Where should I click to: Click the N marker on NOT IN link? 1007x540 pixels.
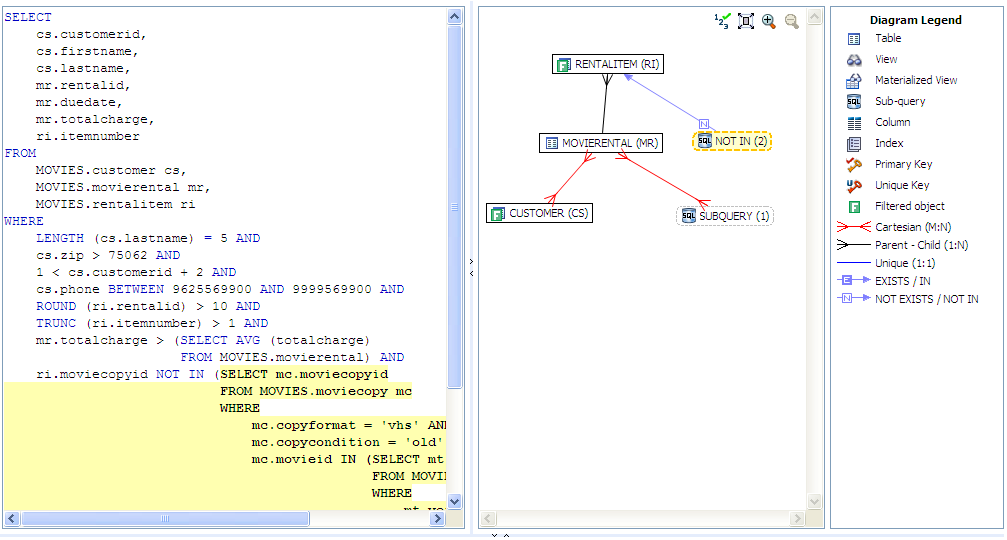[x=704, y=124]
